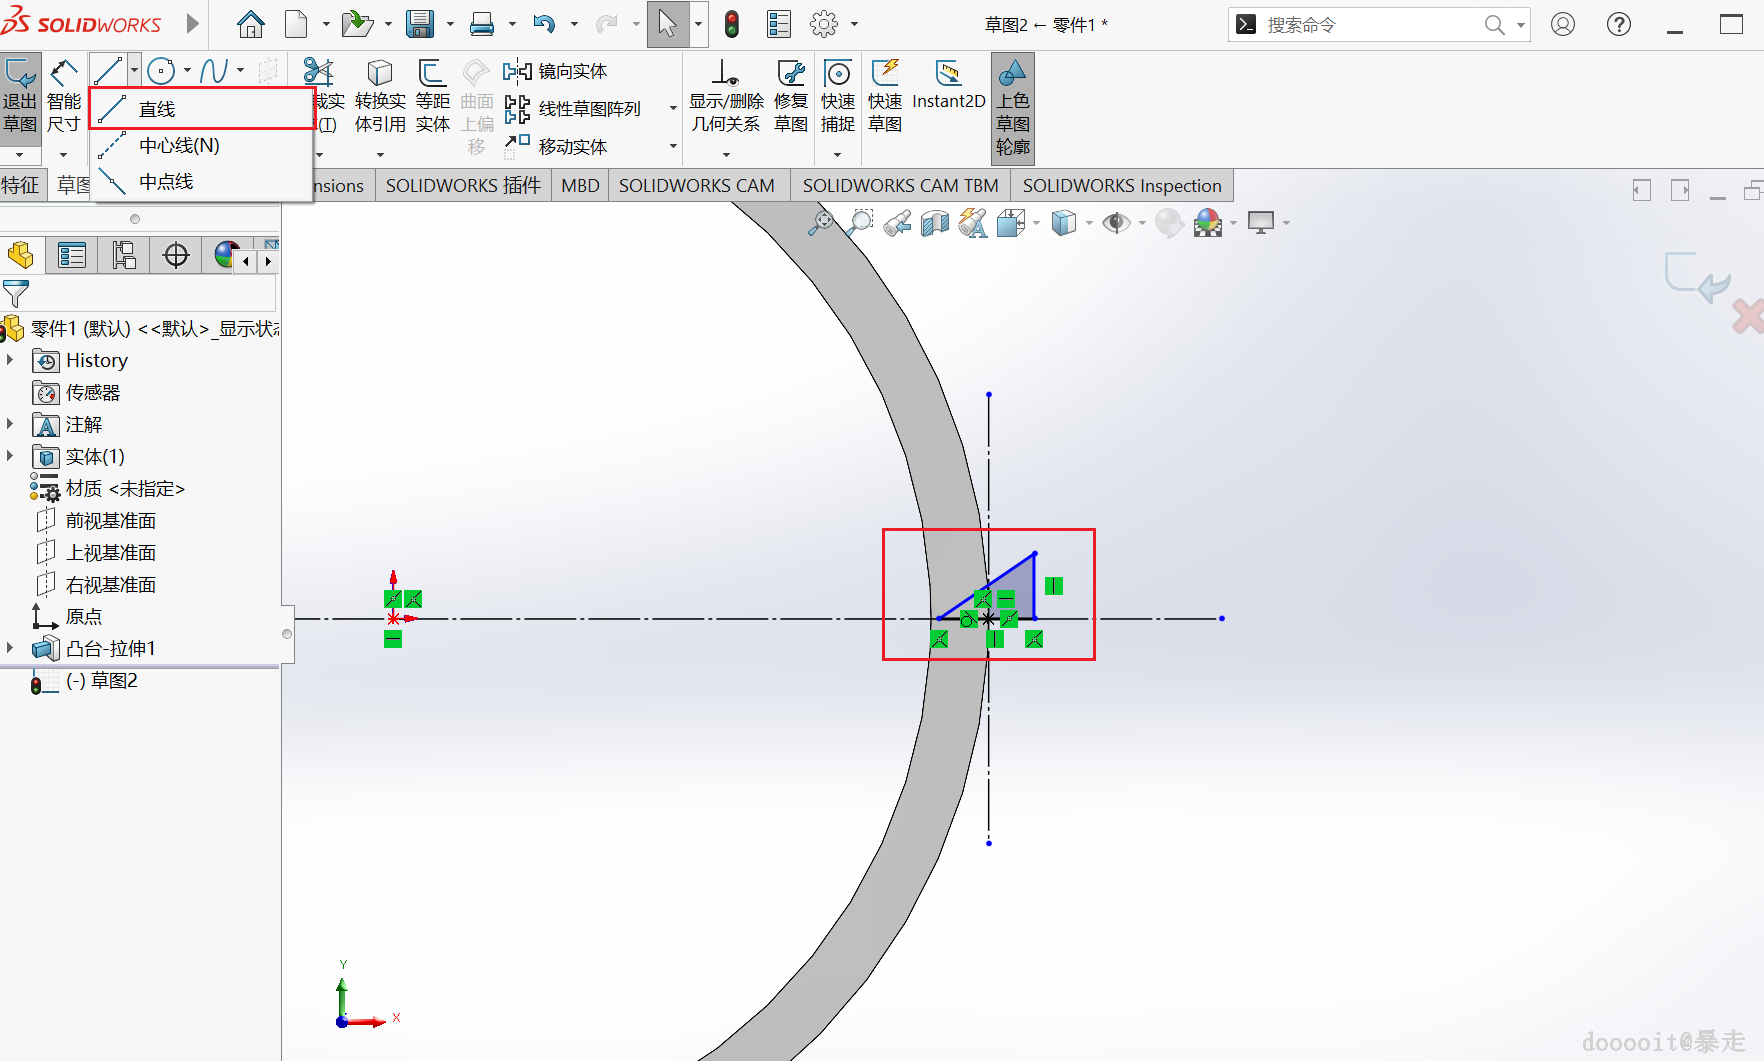Switch to the SOLIDWORKS CAM TBM tab

pos(900,186)
